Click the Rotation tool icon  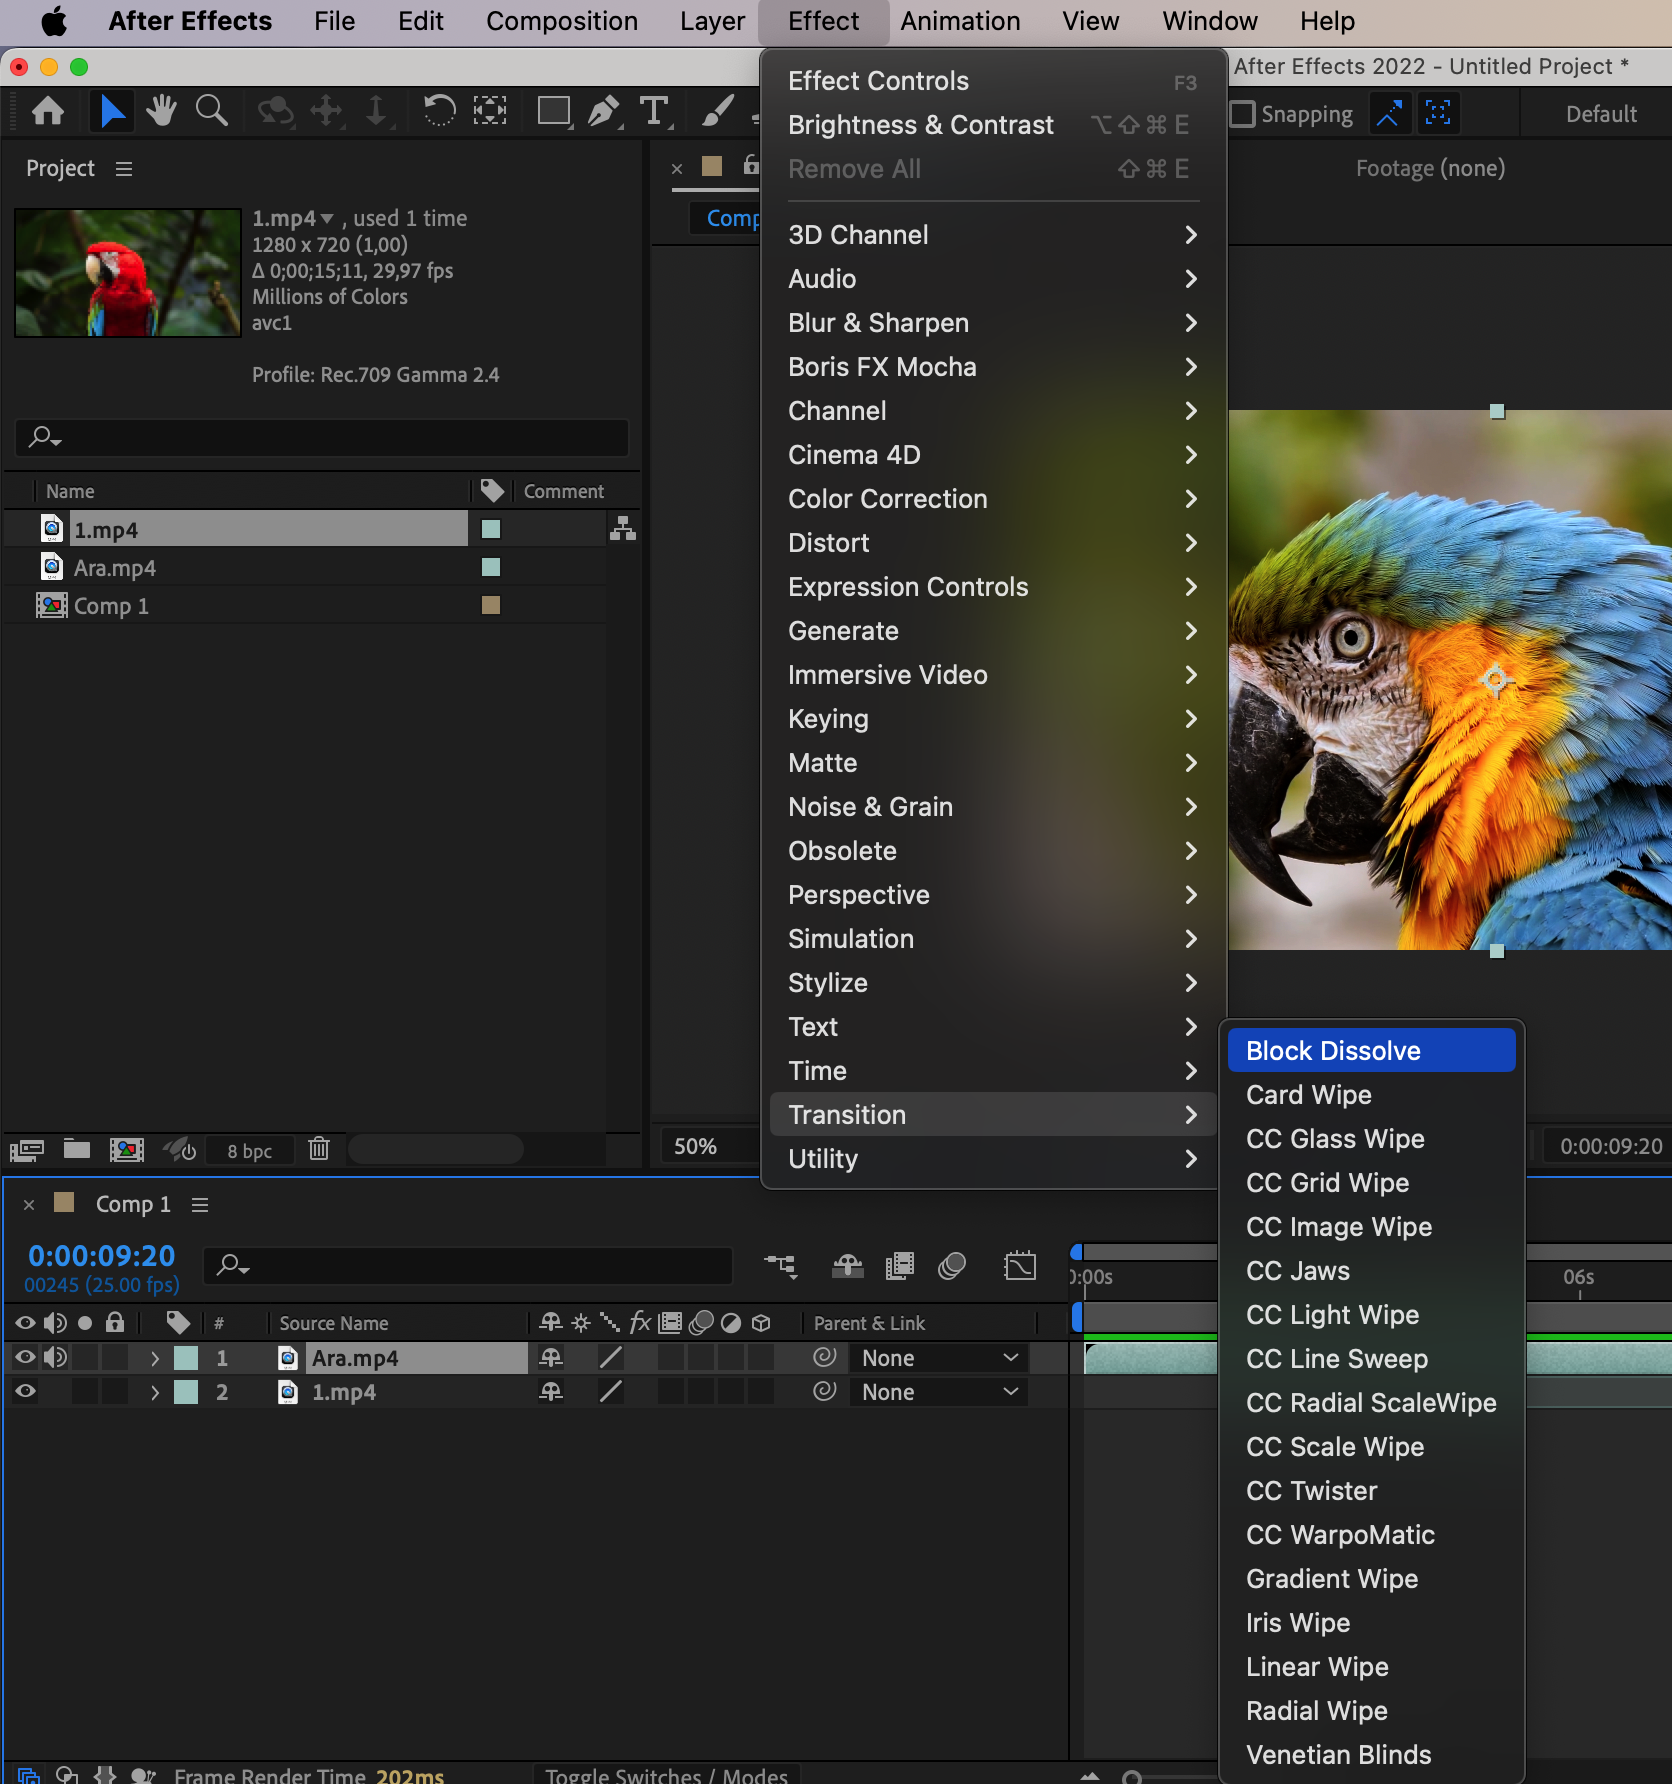pos(438,111)
